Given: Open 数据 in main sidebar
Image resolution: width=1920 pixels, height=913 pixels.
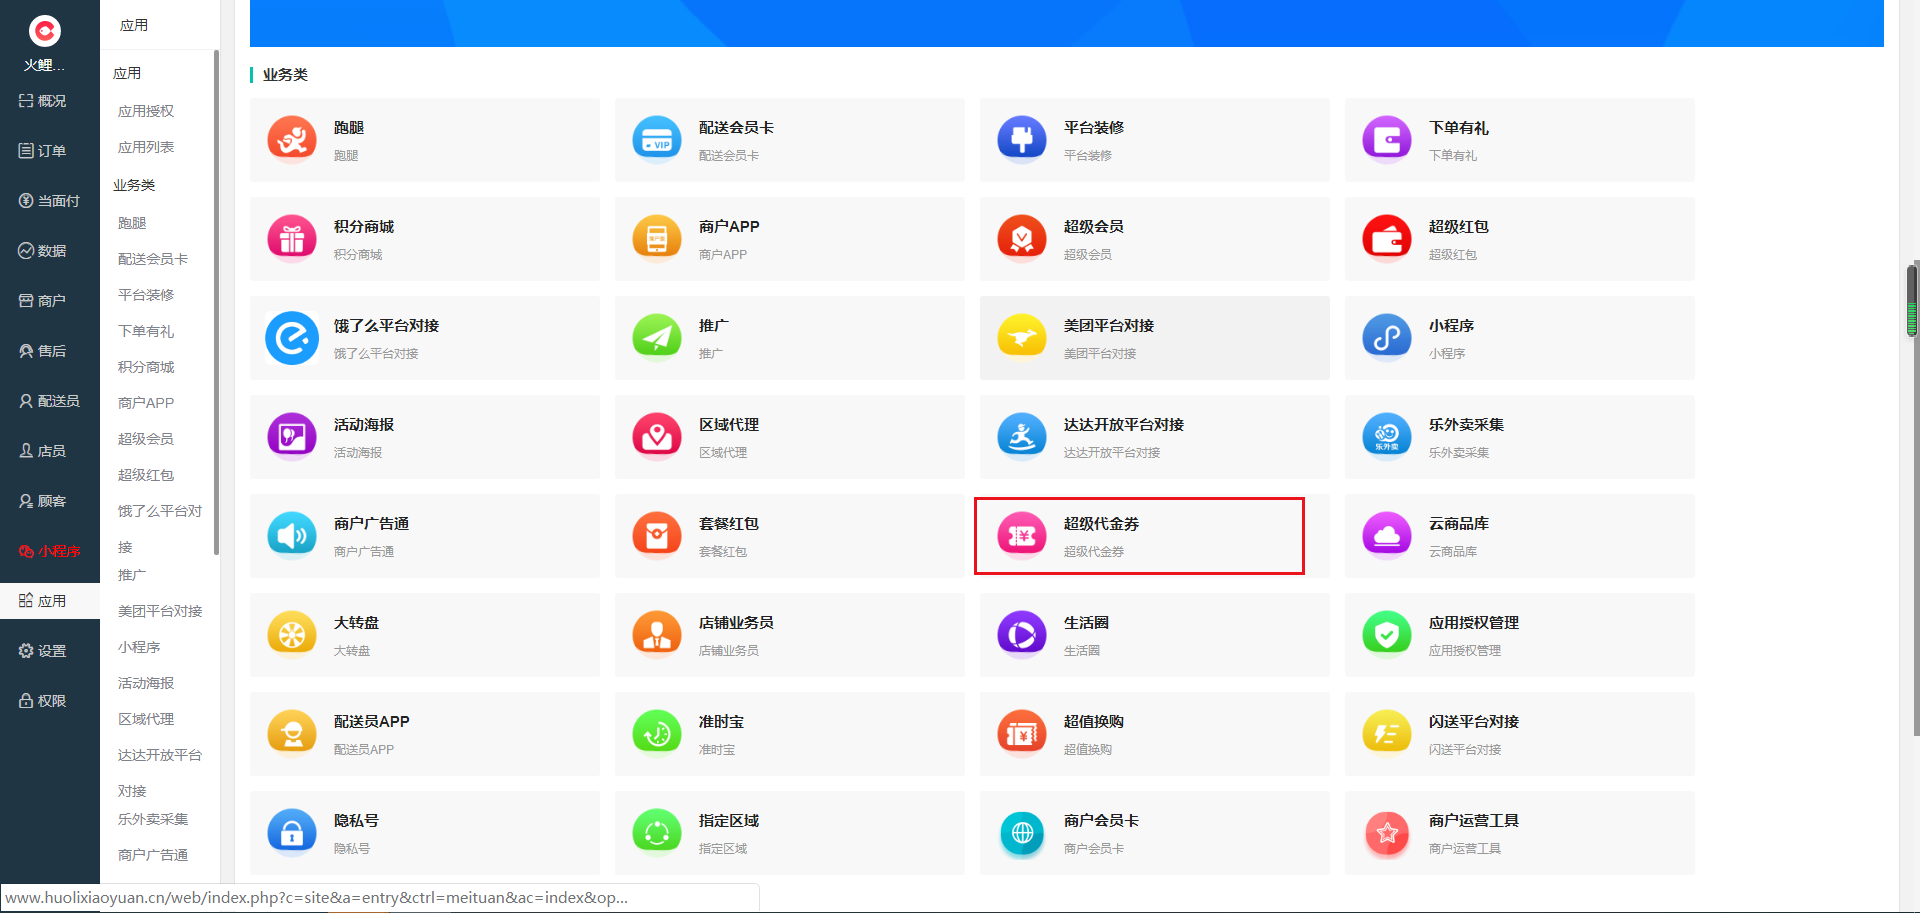Looking at the screenshot, I should 43,251.
